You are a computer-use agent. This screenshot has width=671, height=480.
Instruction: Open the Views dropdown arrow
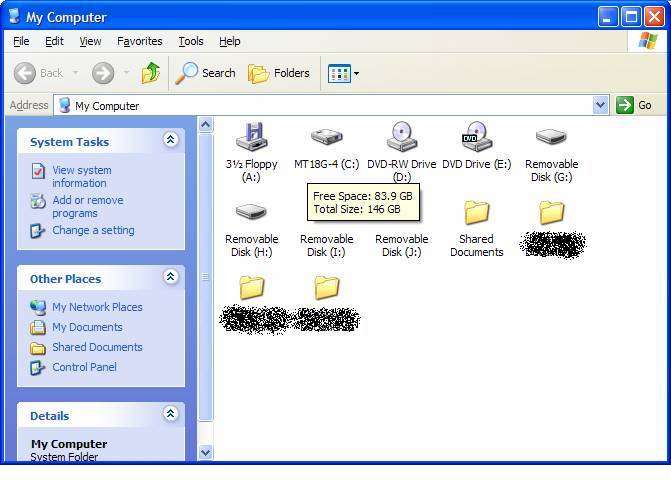click(356, 74)
